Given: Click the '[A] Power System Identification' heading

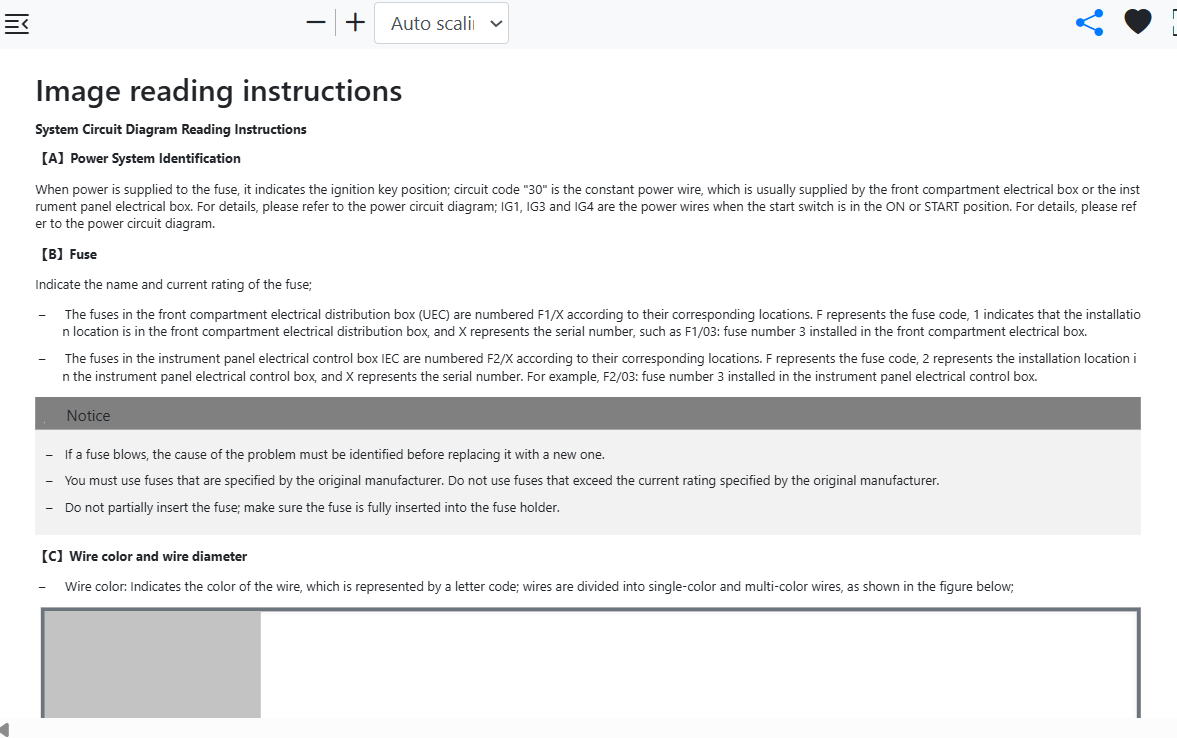Looking at the screenshot, I should coord(140,158).
